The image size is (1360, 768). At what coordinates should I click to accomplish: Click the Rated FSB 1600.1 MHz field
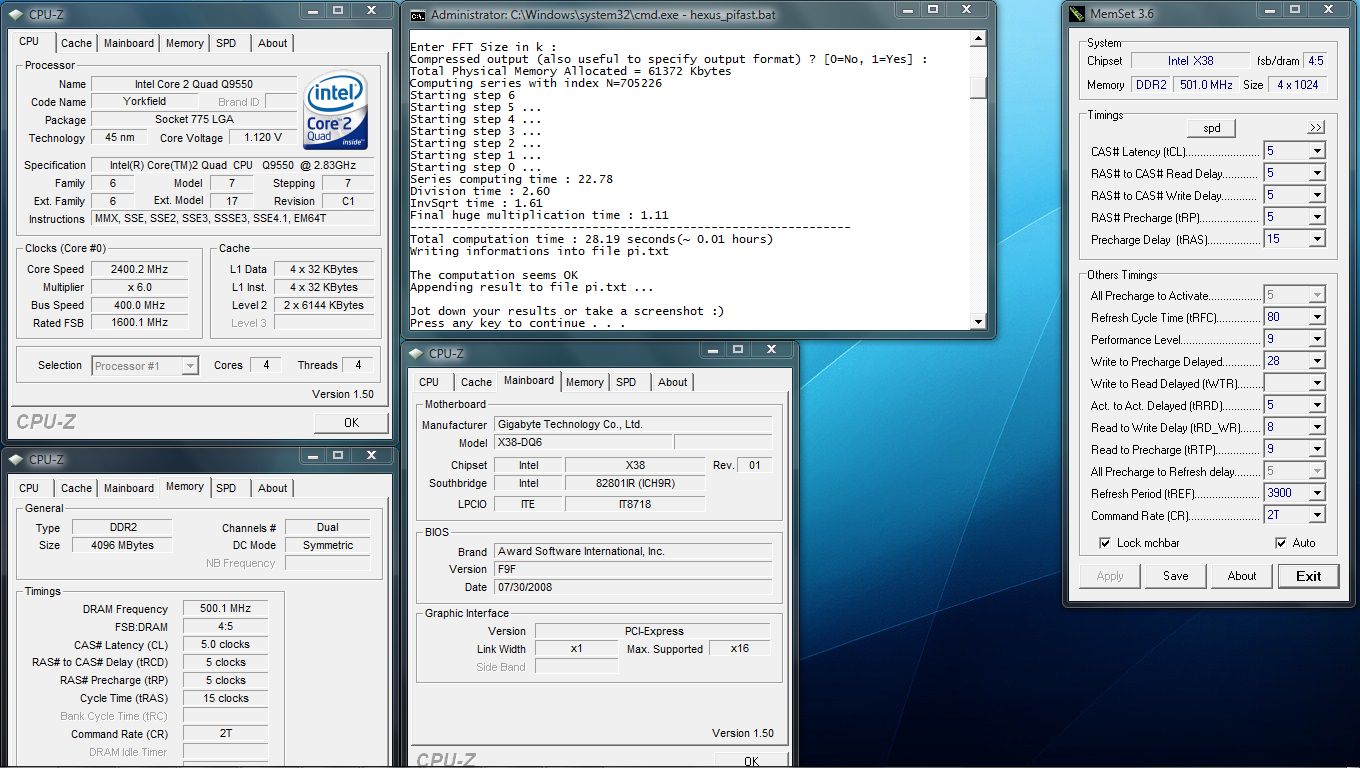tap(139, 323)
